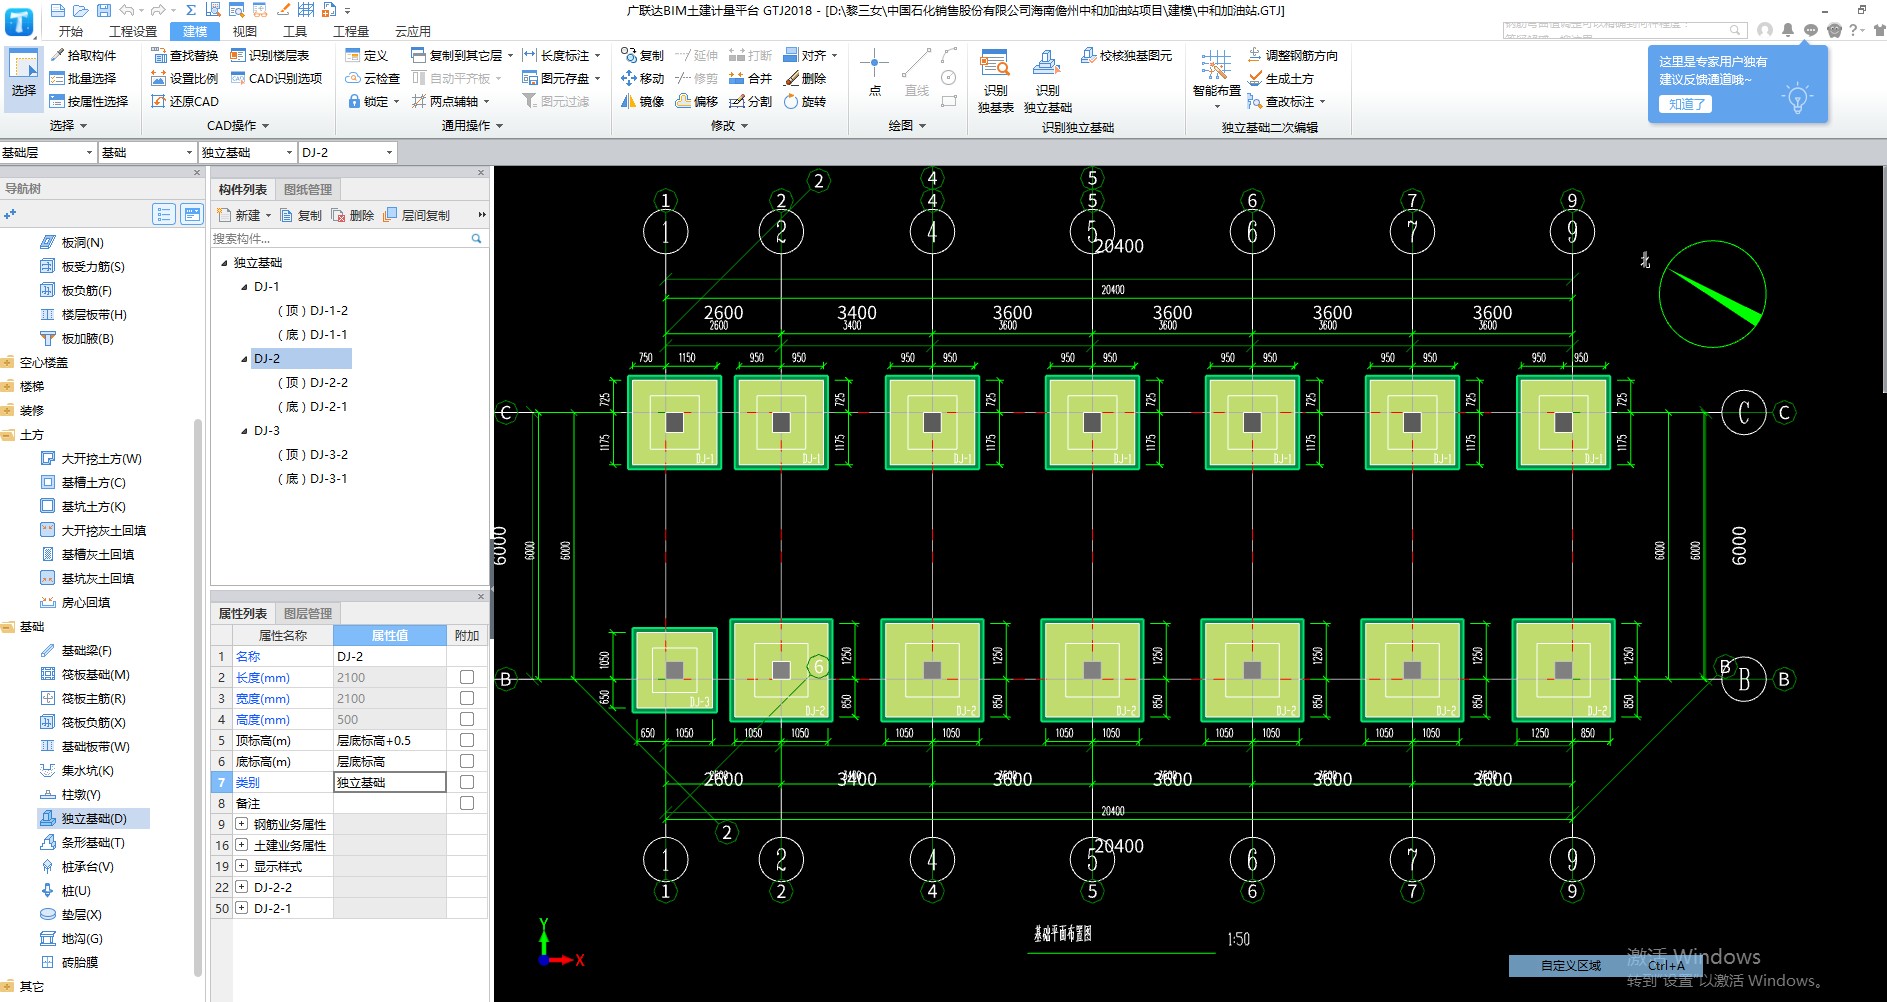Click the 云检查 cloud check tool
1887x1002 pixels.
372,78
